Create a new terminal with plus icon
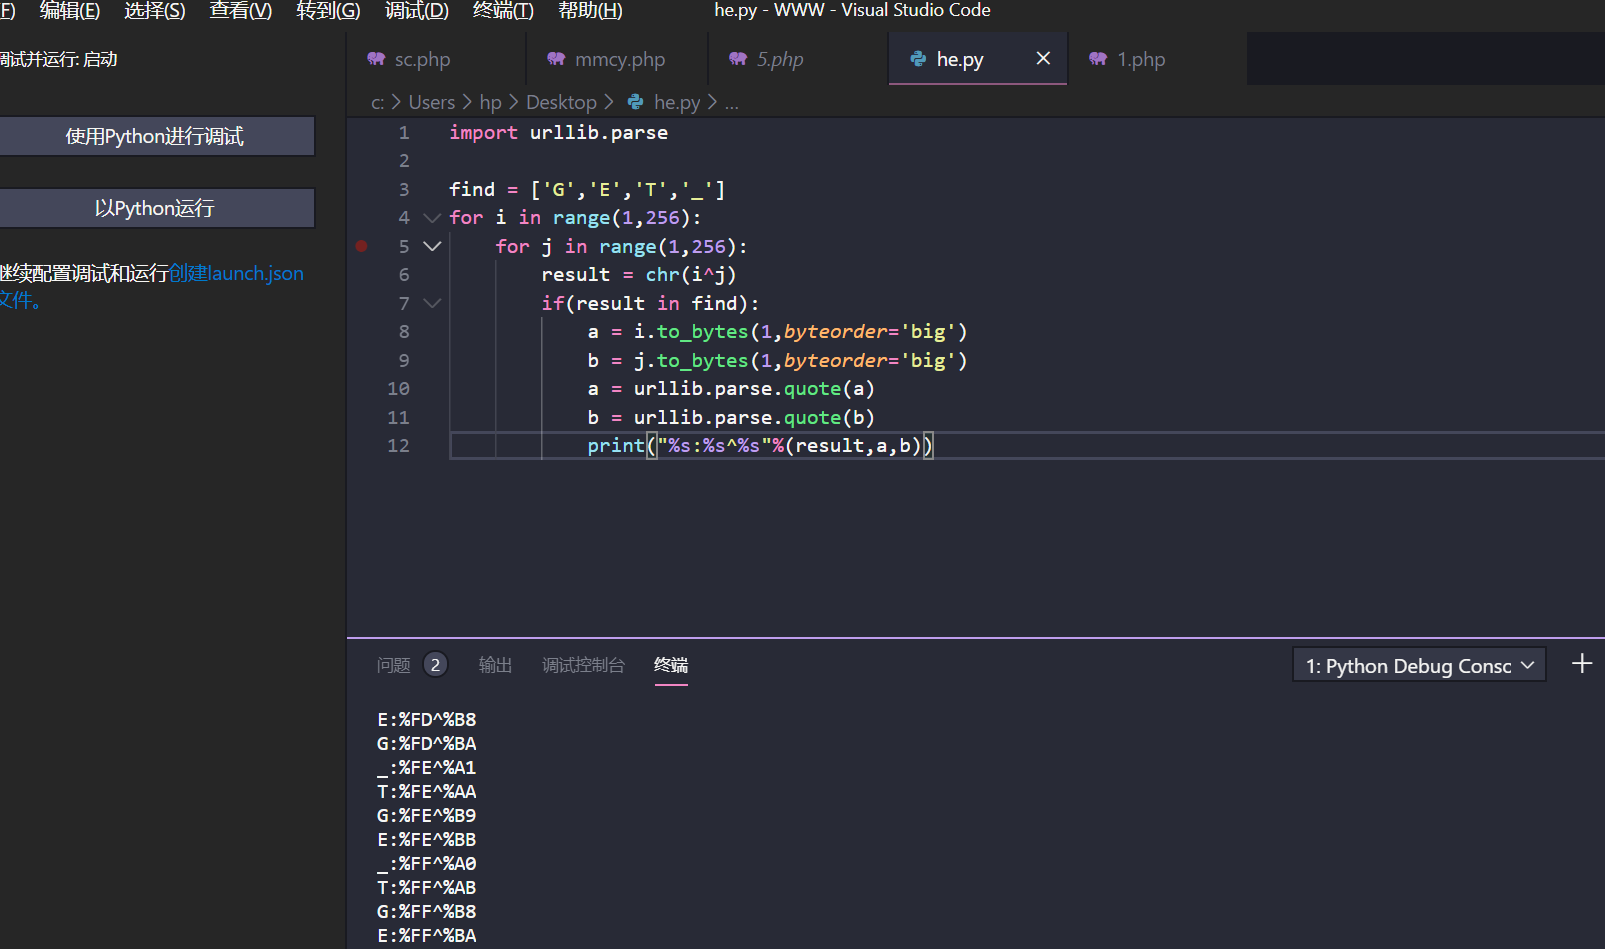 click(1582, 663)
